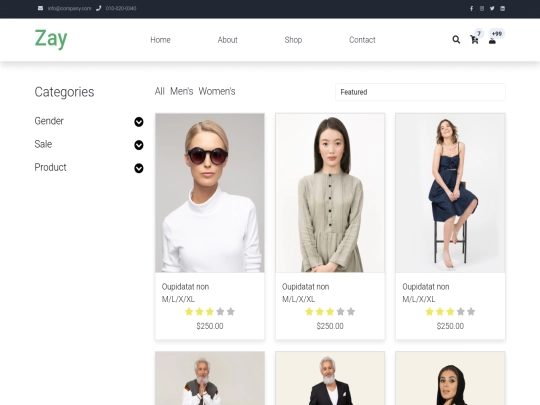The image size is (540, 405).
Task: Click the Categories heading
Action: [x=64, y=92]
